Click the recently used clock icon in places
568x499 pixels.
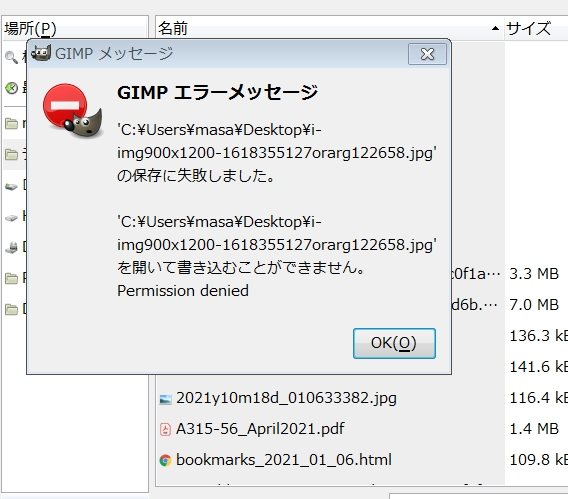(x=11, y=88)
